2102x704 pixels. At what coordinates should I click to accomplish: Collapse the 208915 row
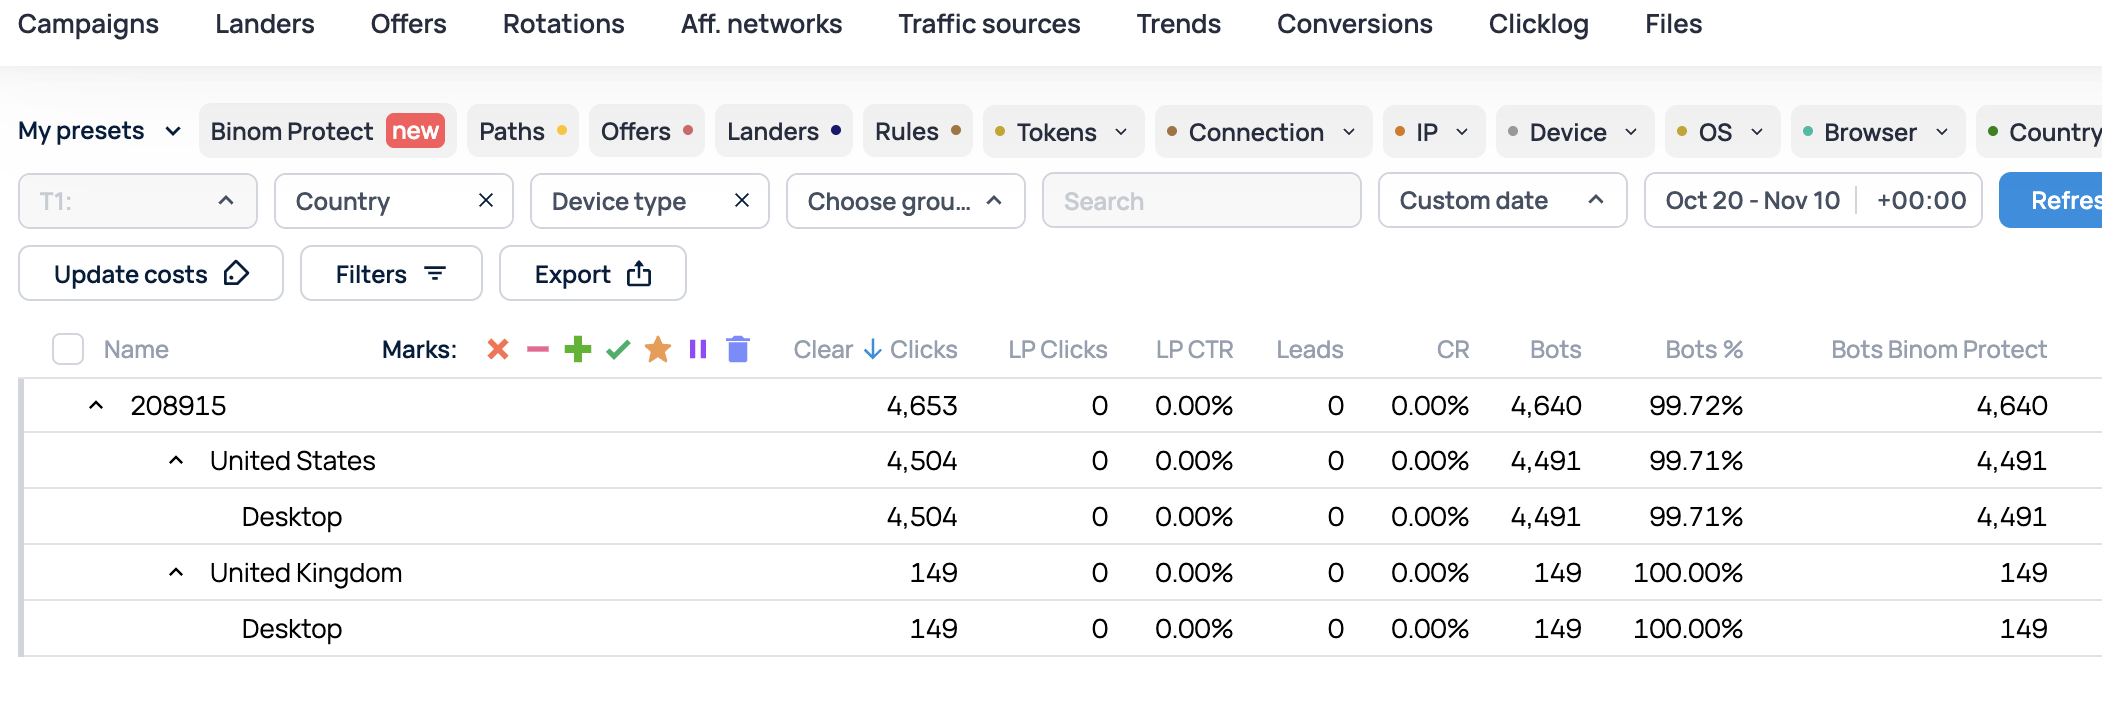pyautogui.click(x=96, y=405)
